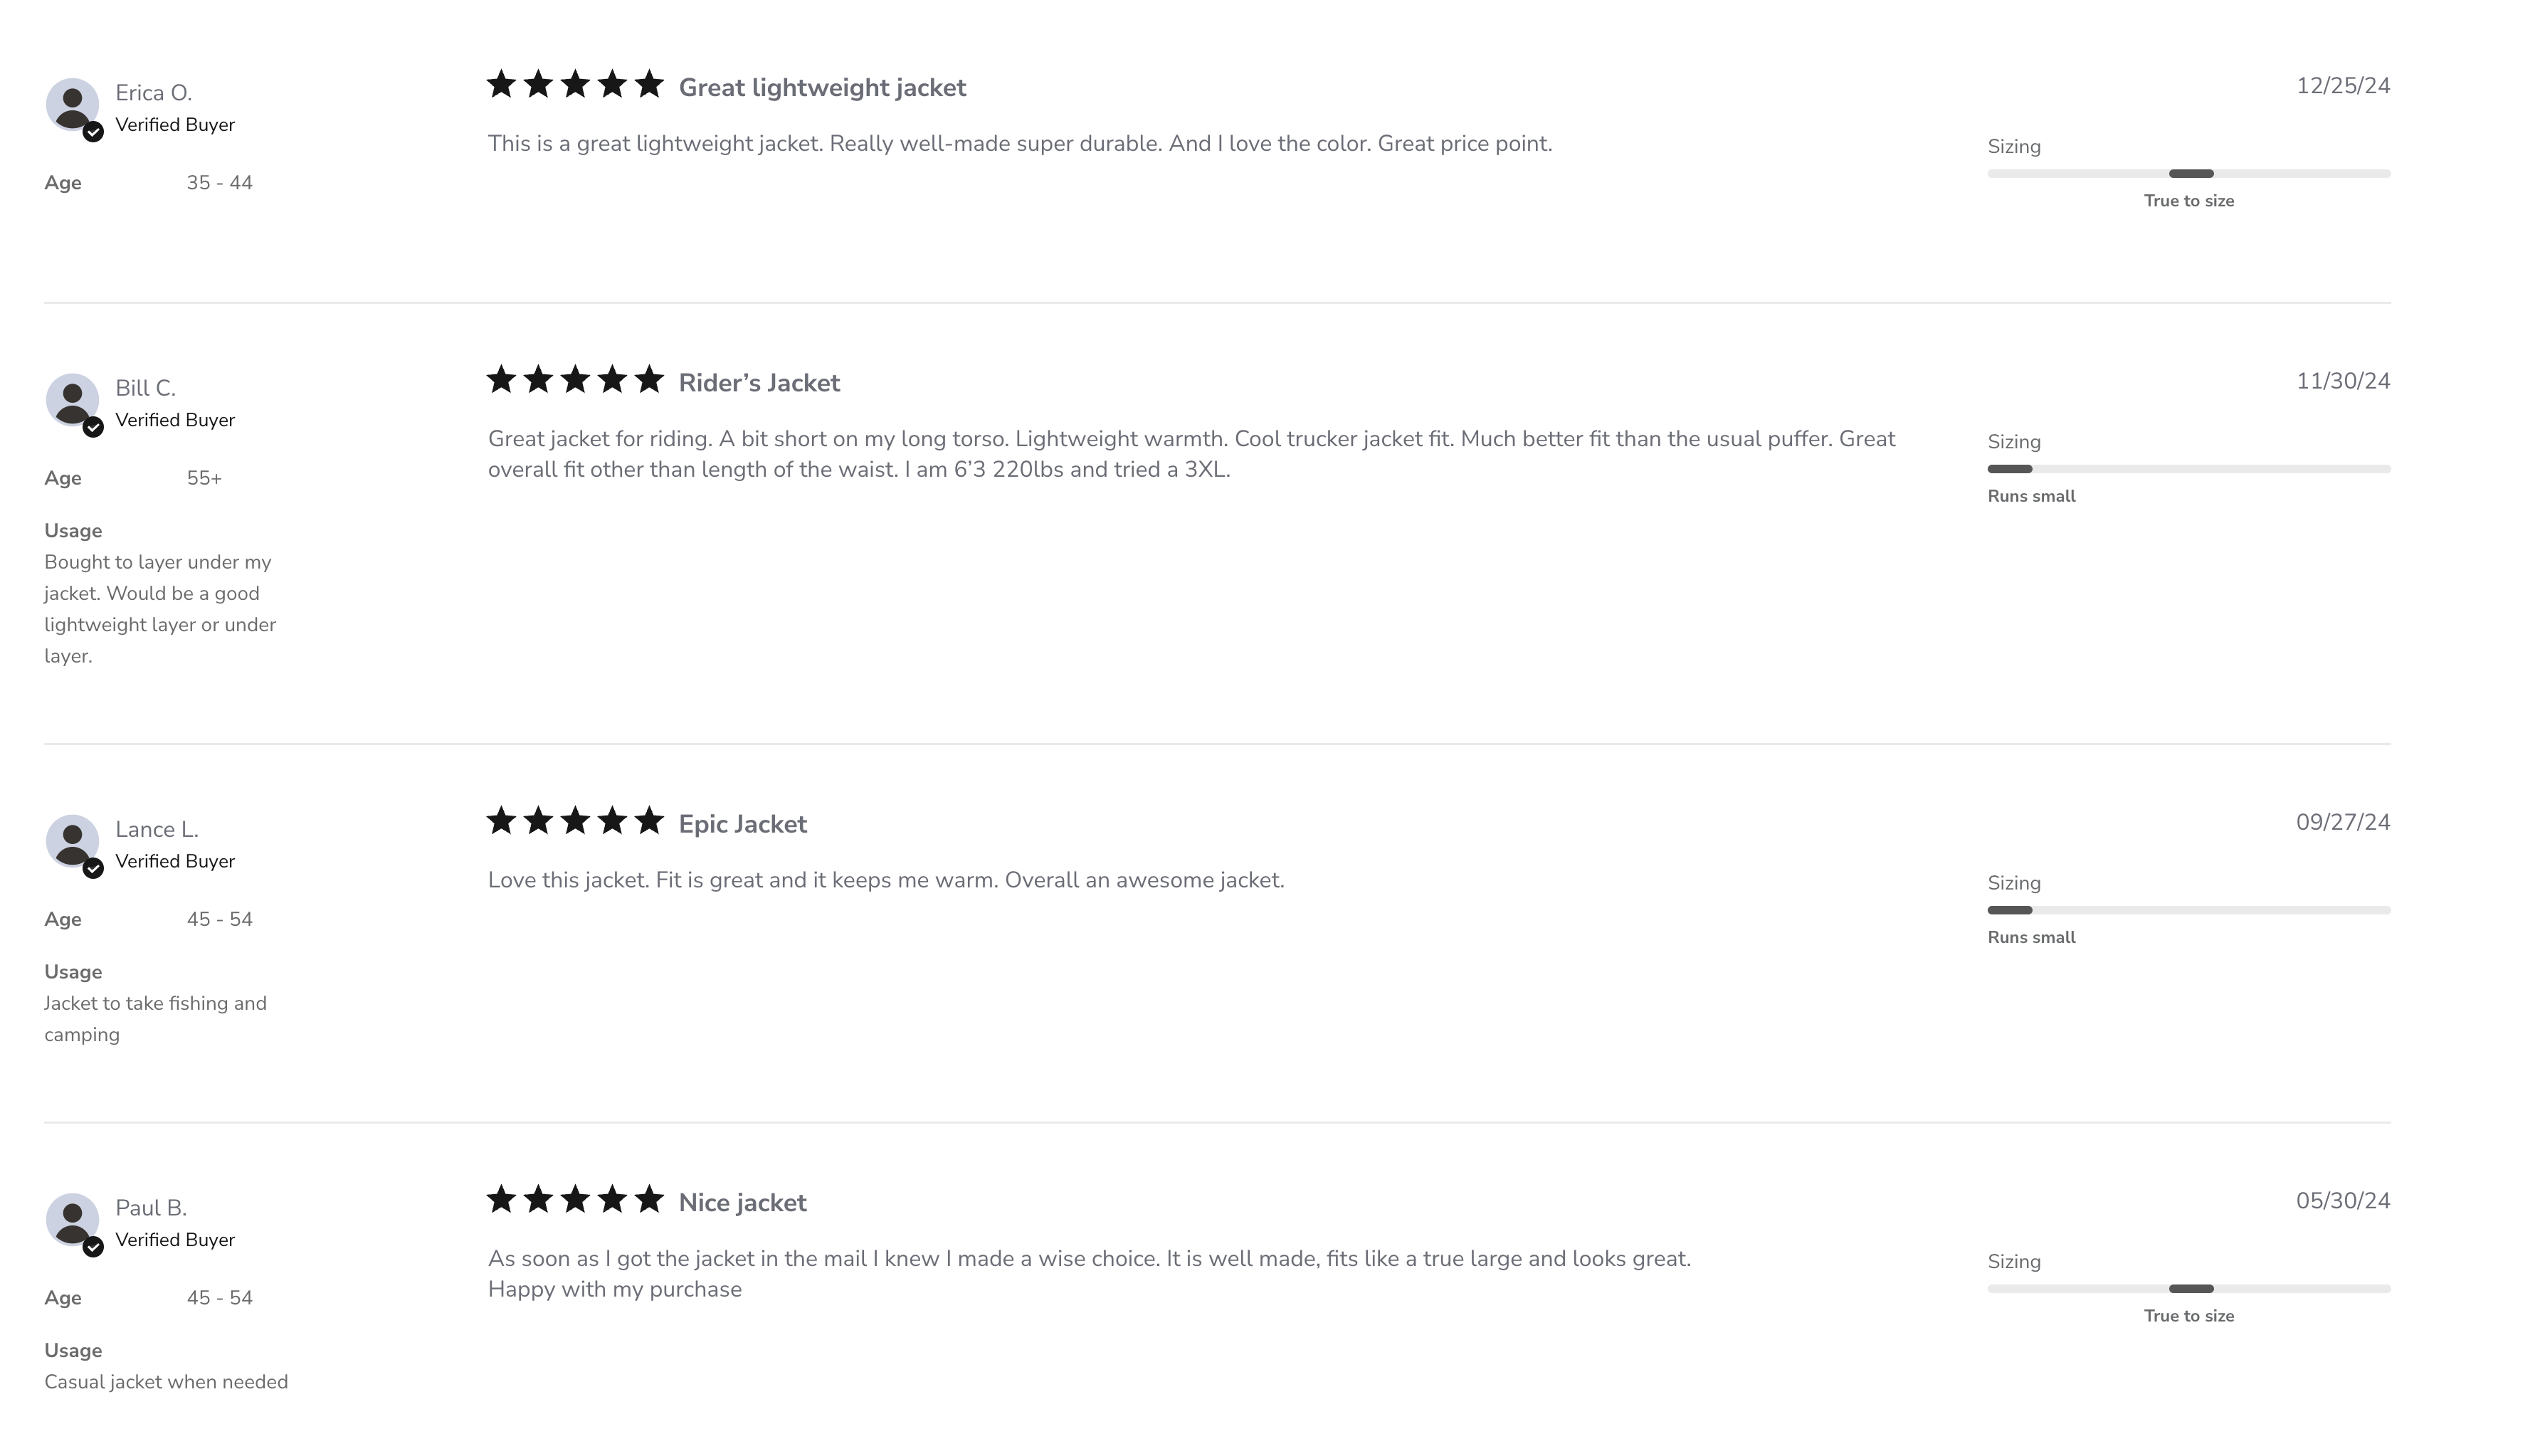Click Erica O.'s profile avatar icon
Viewport: 2535px width, 1456px height.
72,104
